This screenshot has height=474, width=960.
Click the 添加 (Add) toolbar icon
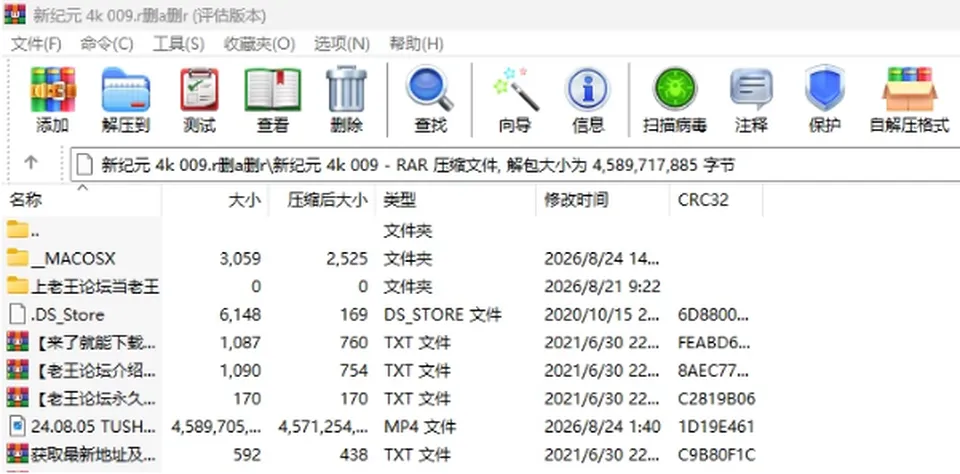pyautogui.click(x=53, y=89)
